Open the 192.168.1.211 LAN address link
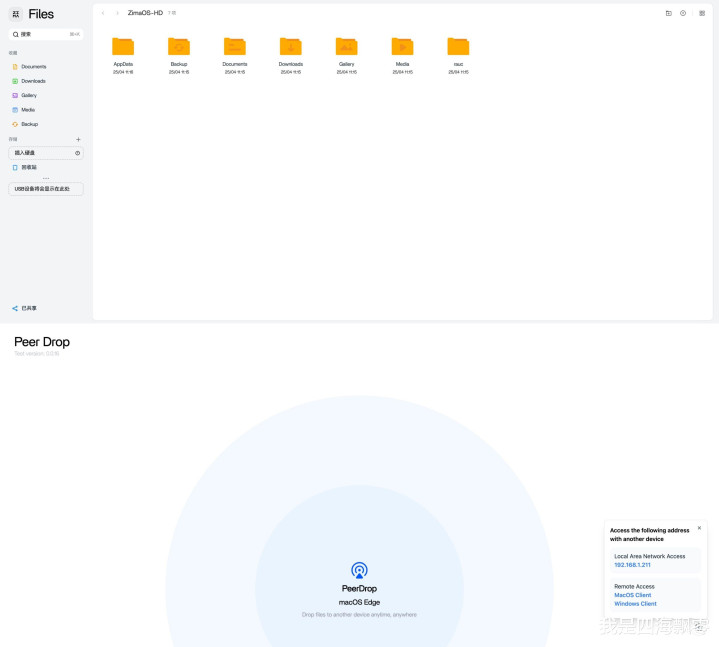Image resolution: width=719 pixels, height=647 pixels. (x=632, y=565)
